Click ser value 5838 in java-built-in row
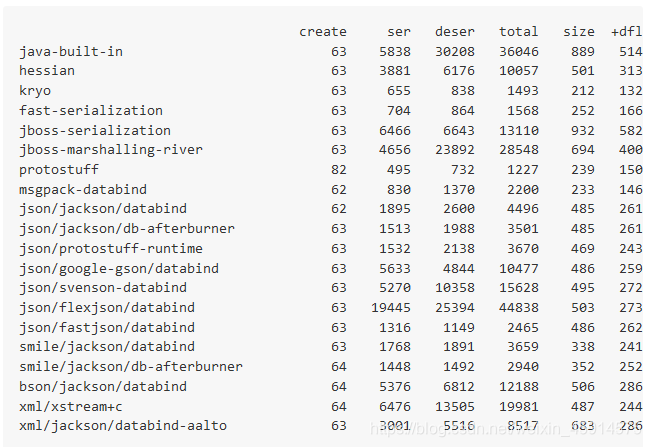651x447 pixels. point(395,52)
